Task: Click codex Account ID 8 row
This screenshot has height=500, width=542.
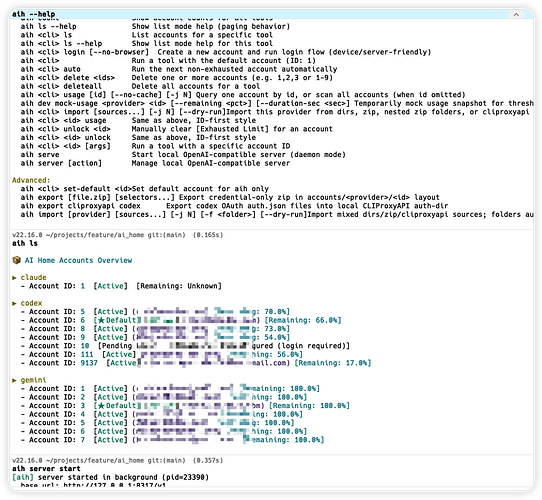Action: (155, 328)
